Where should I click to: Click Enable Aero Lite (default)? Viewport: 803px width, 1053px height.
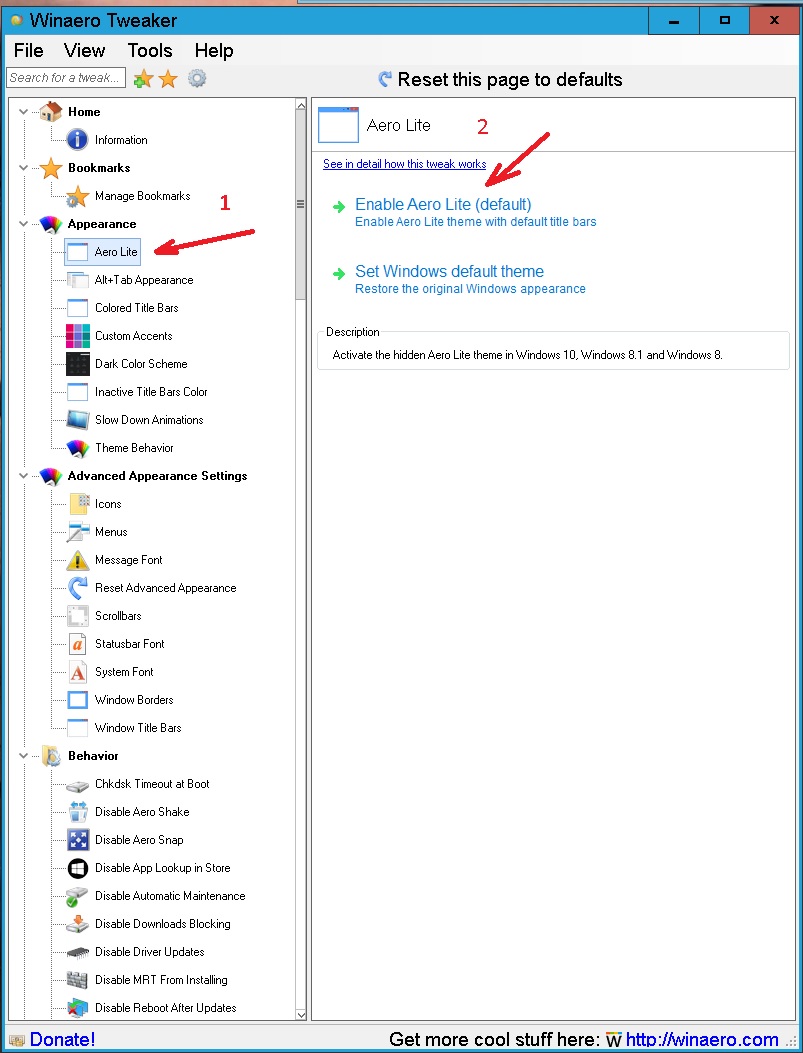tap(443, 204)
